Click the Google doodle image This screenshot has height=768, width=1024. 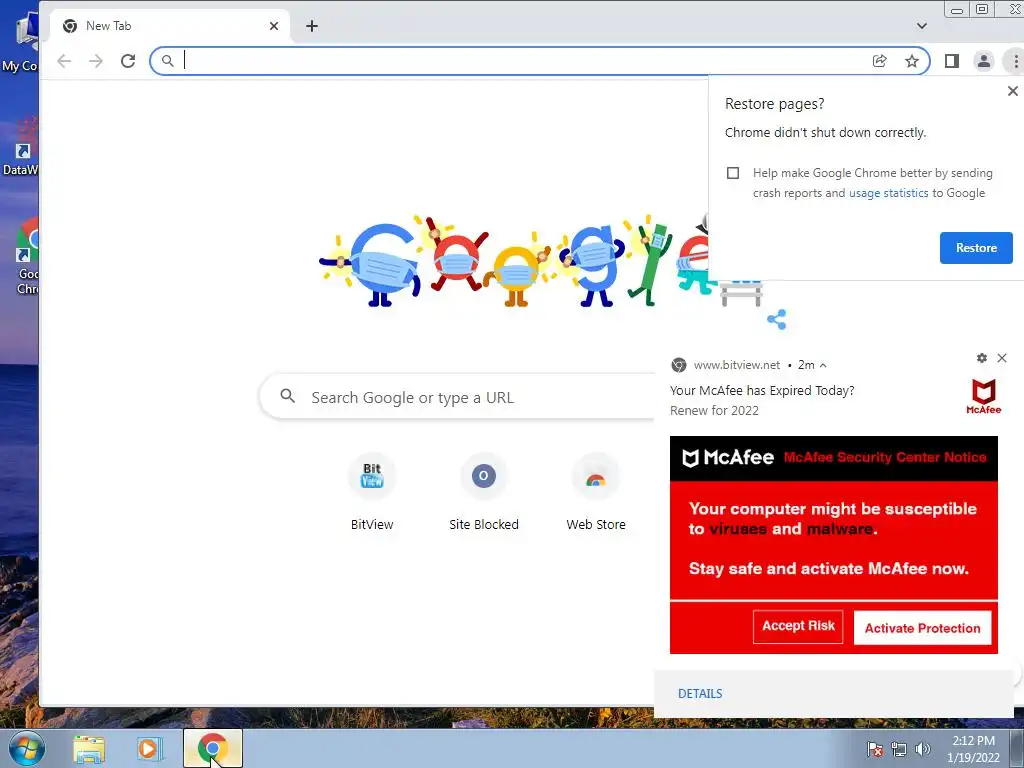click(x=513, y=261)
